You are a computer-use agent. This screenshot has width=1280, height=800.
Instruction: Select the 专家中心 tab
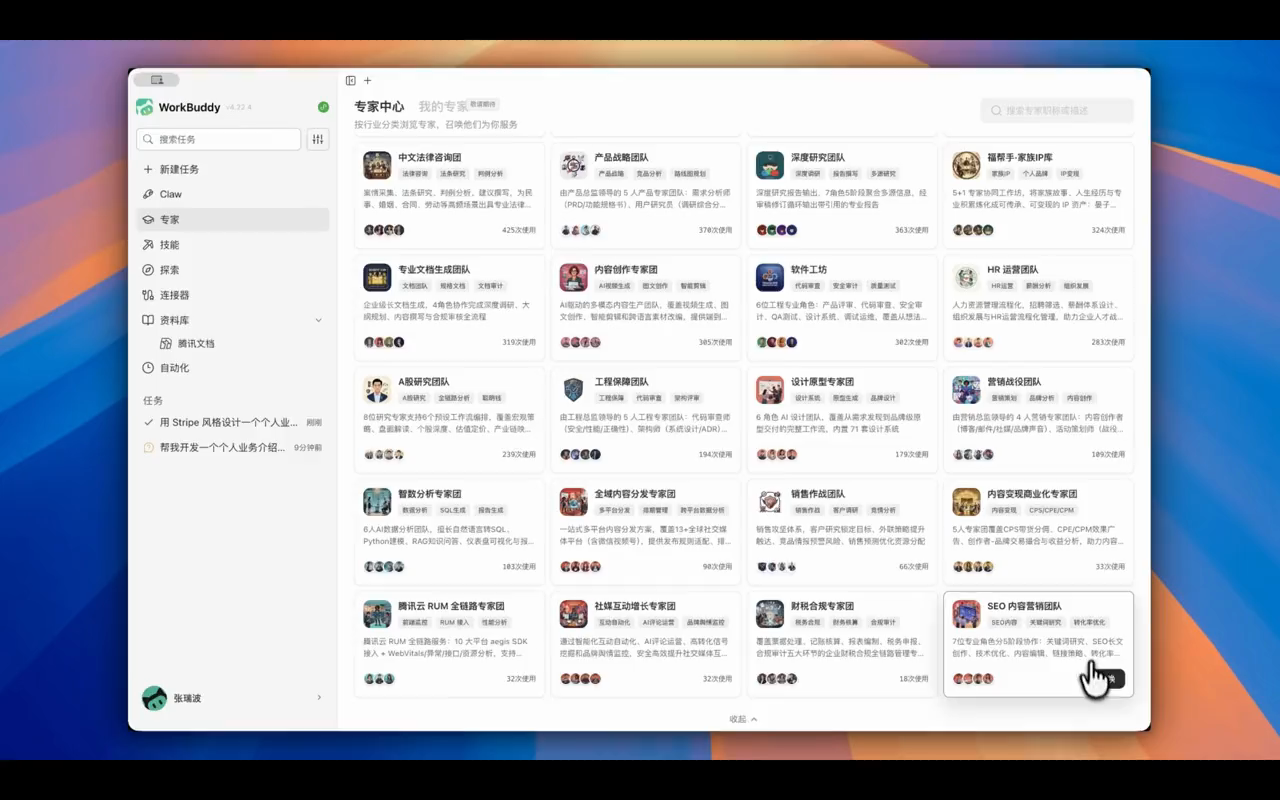379,107
